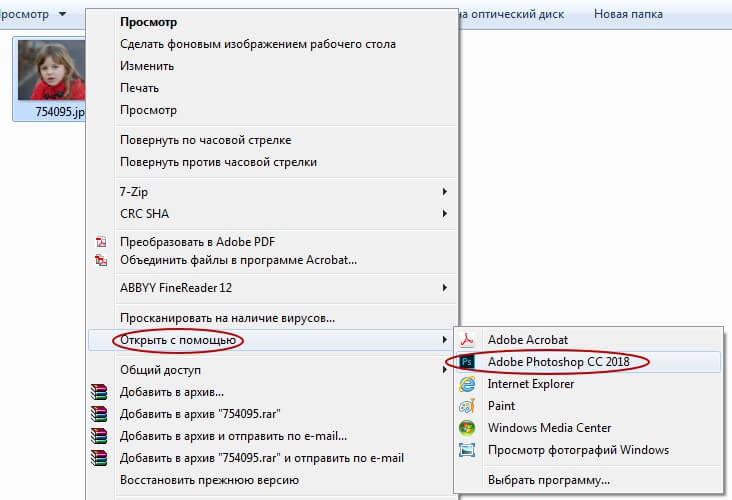Expand the 'Общий доступ' submenu arrow
Screen dimensions: 732x500
point(443,370)
